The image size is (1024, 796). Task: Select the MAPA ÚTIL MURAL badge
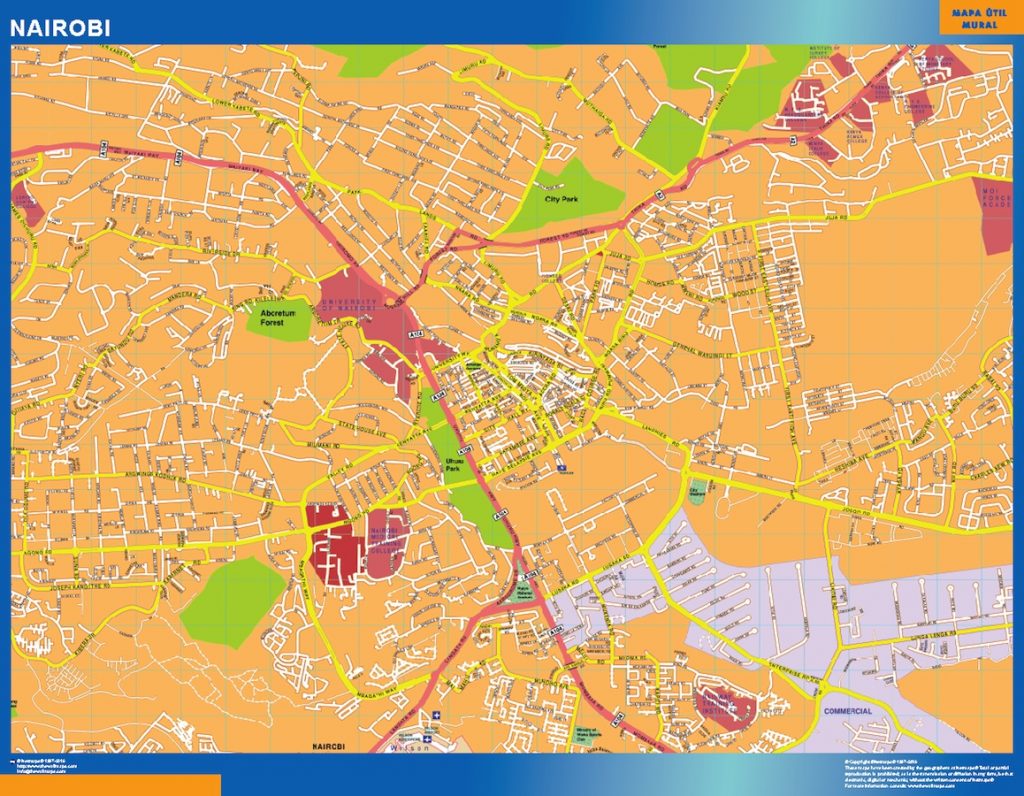tap(977, 17)
